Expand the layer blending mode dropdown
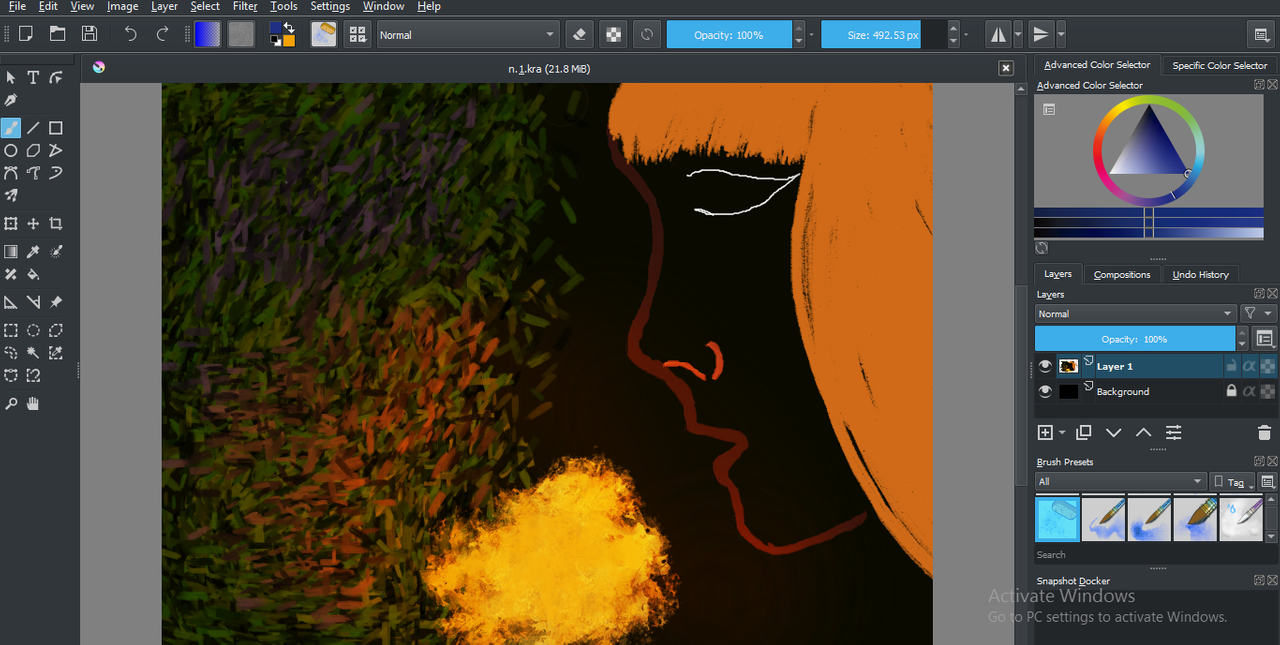The width and height of the screenshot is (1280, 645). tap(1136, 314)
